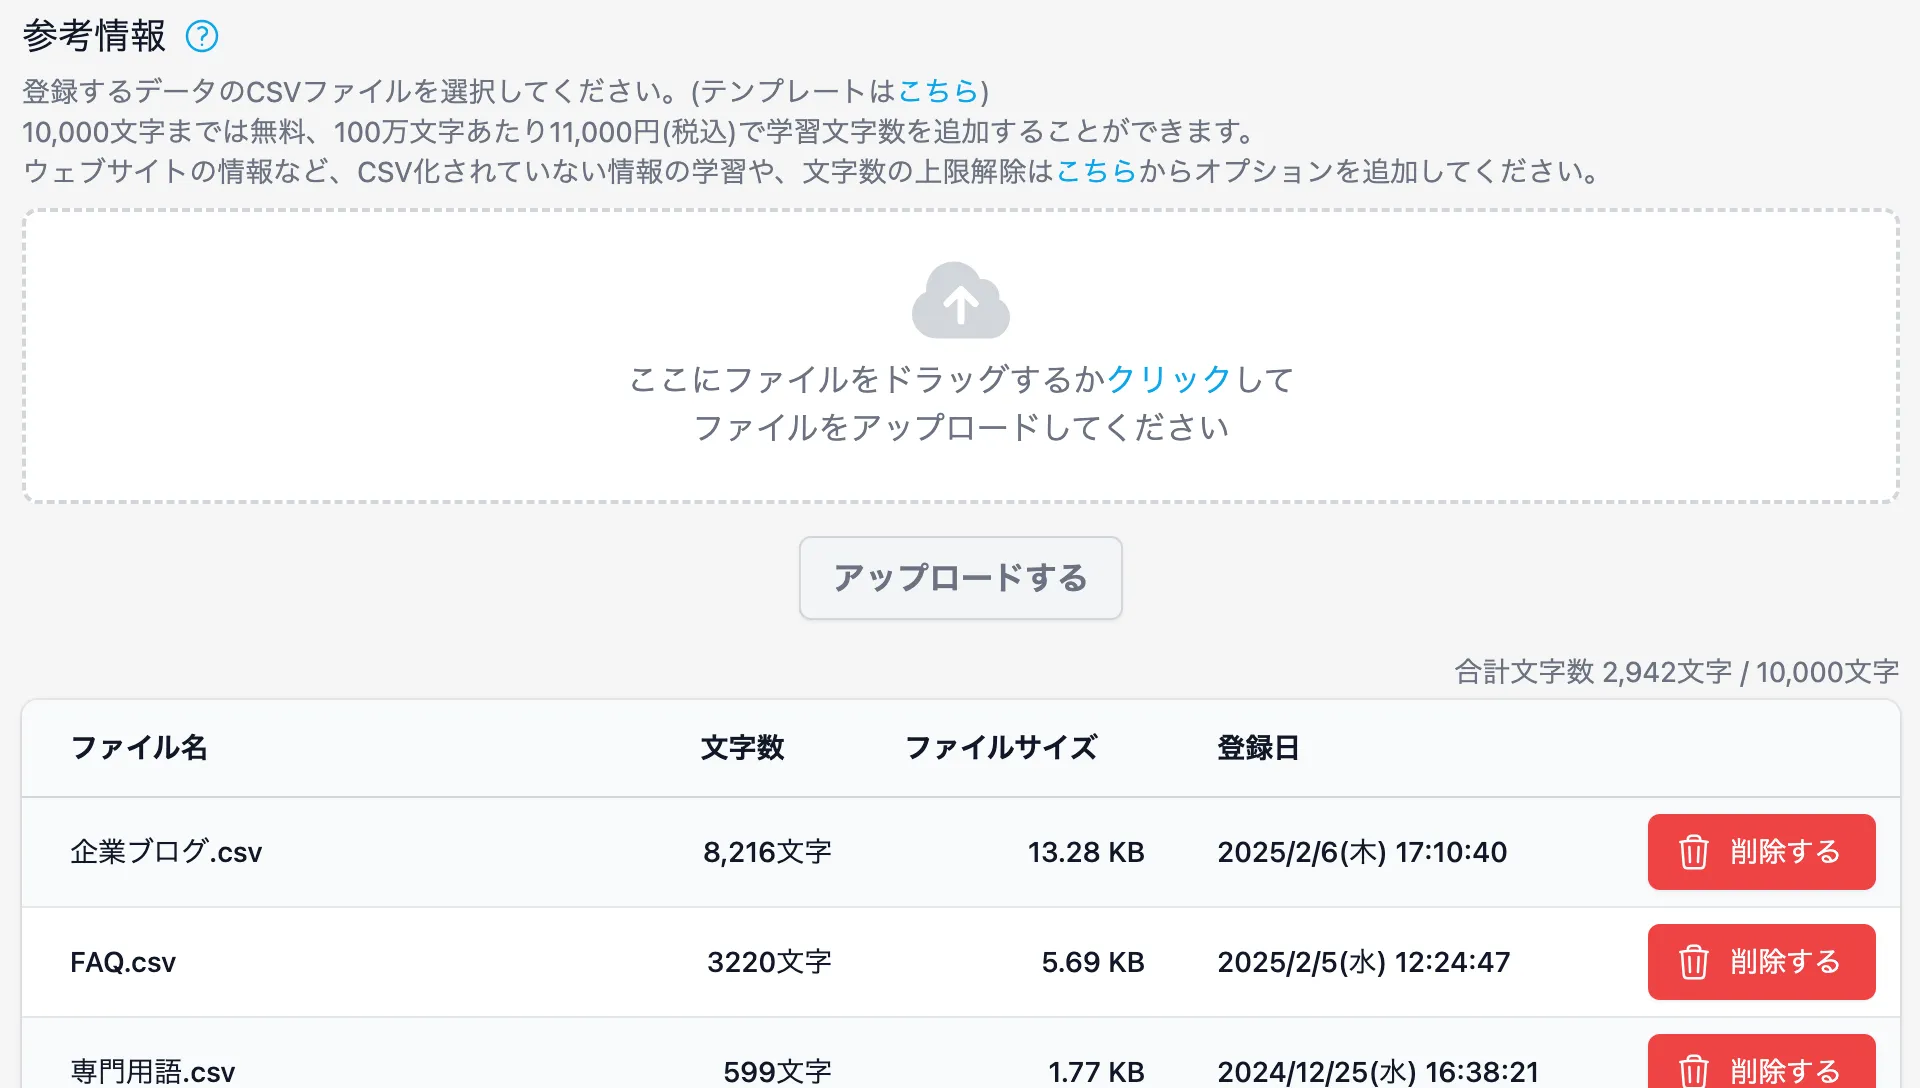Delete 企業ブログ.csv with its 削除する button
The width and height of the screenshot is (1920, 1088).
(x=1762, y=852)
